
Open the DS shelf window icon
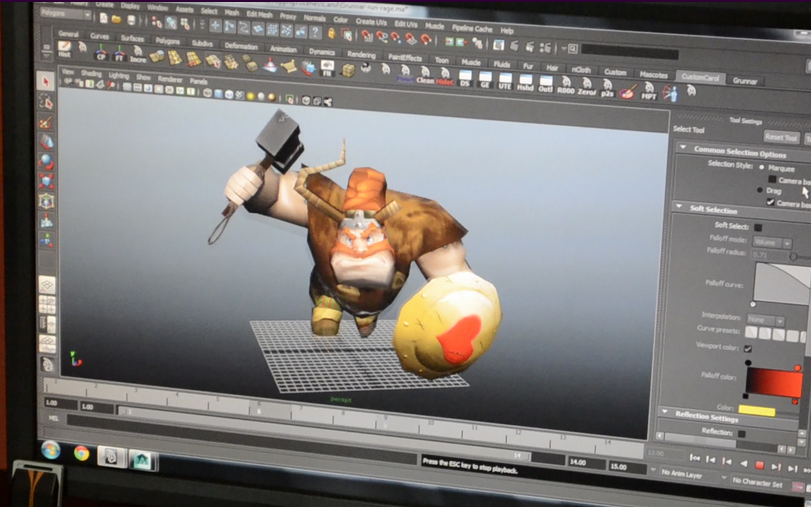coord(465,79)
